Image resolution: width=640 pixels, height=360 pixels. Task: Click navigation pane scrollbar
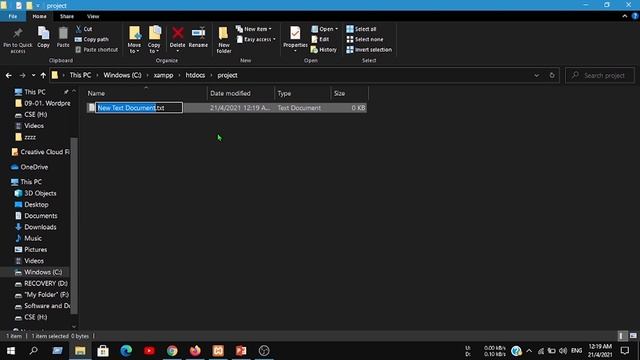74,225
